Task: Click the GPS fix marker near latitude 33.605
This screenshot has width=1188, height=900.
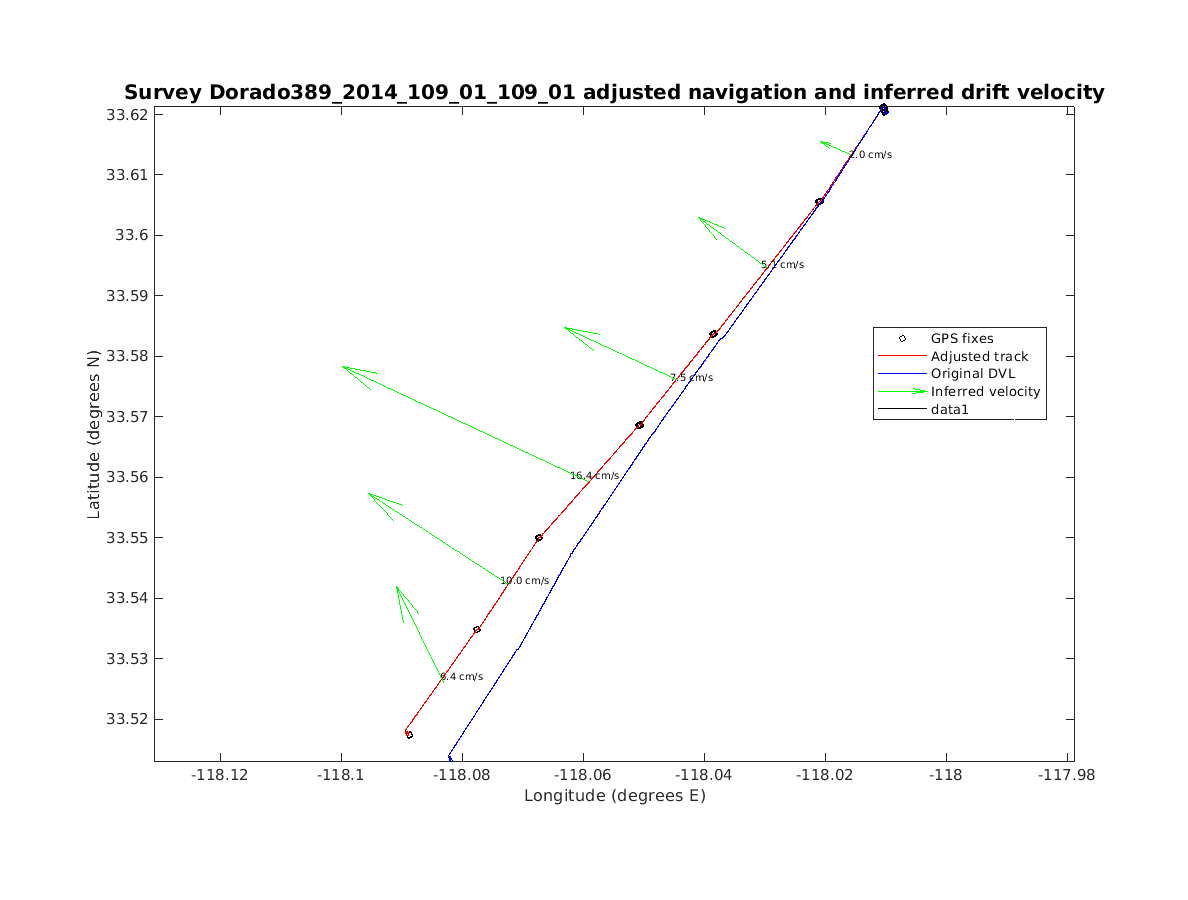Action: (819, 202)
